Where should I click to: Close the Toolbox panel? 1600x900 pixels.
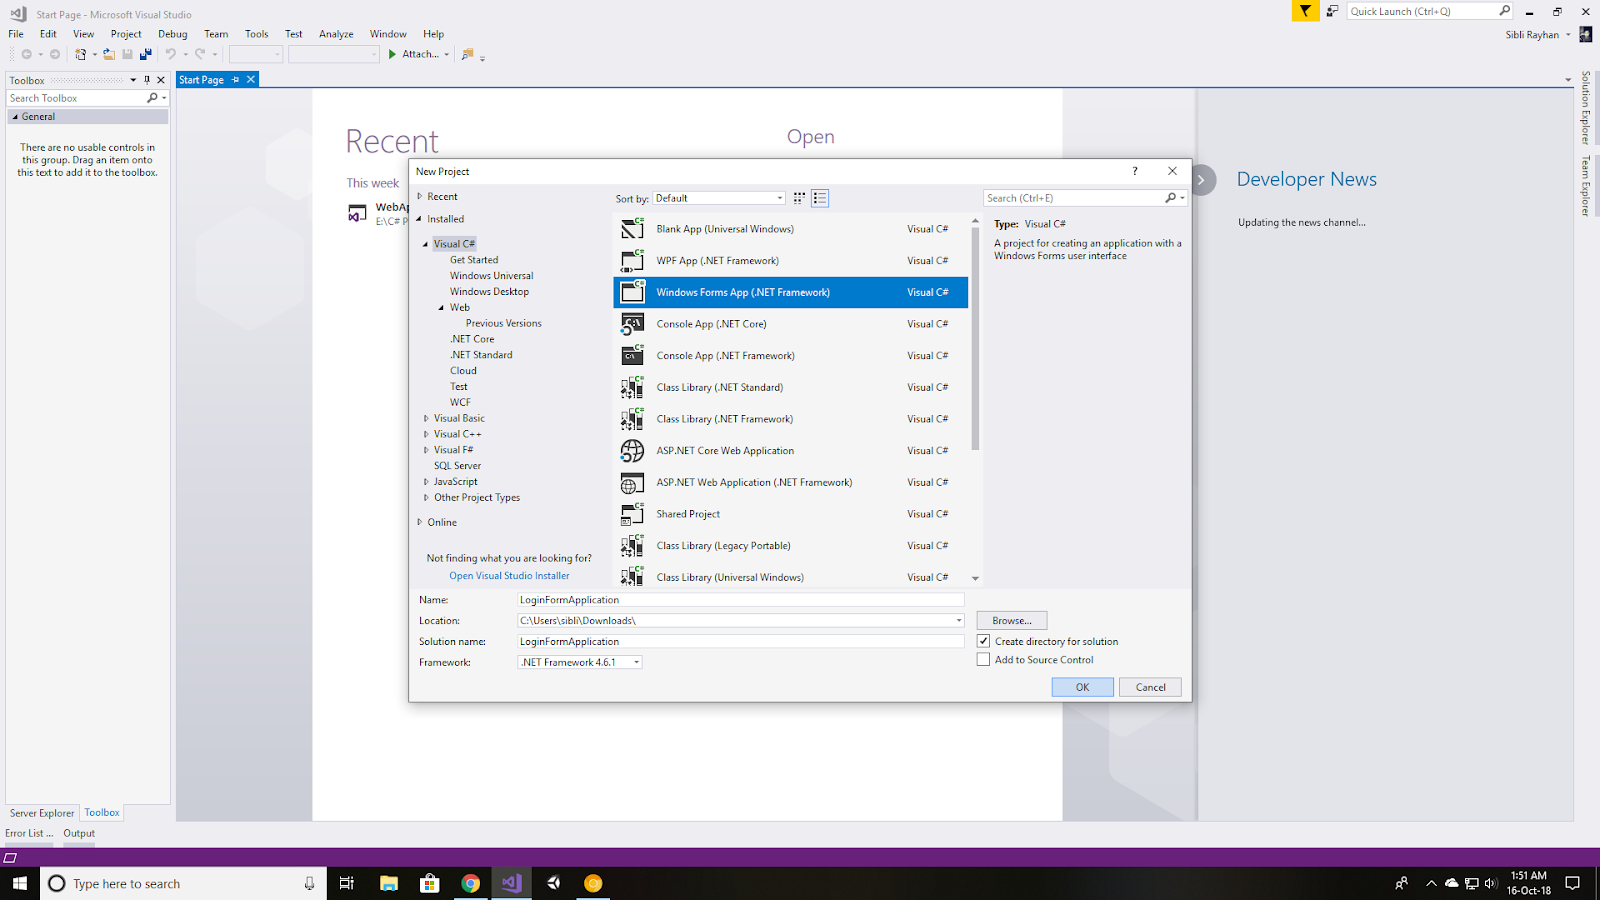click(x=161, y=80)
